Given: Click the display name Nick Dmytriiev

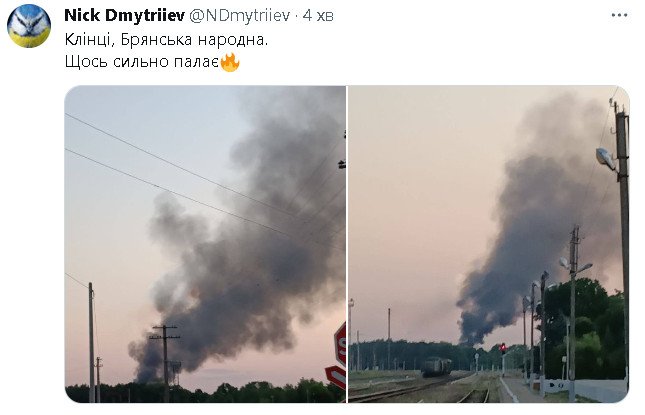Looking at the screenshot, I should point(126,16).
